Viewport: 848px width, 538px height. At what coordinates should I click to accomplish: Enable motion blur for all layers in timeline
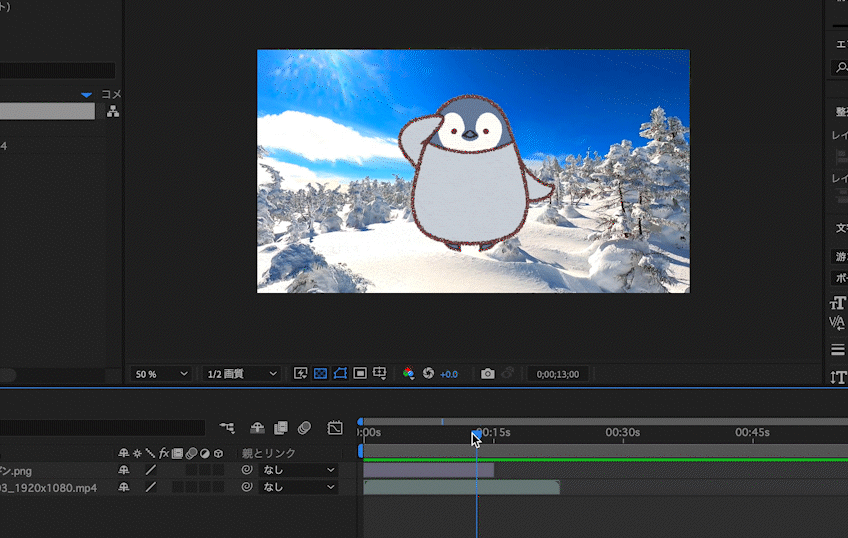click(304, 428)
